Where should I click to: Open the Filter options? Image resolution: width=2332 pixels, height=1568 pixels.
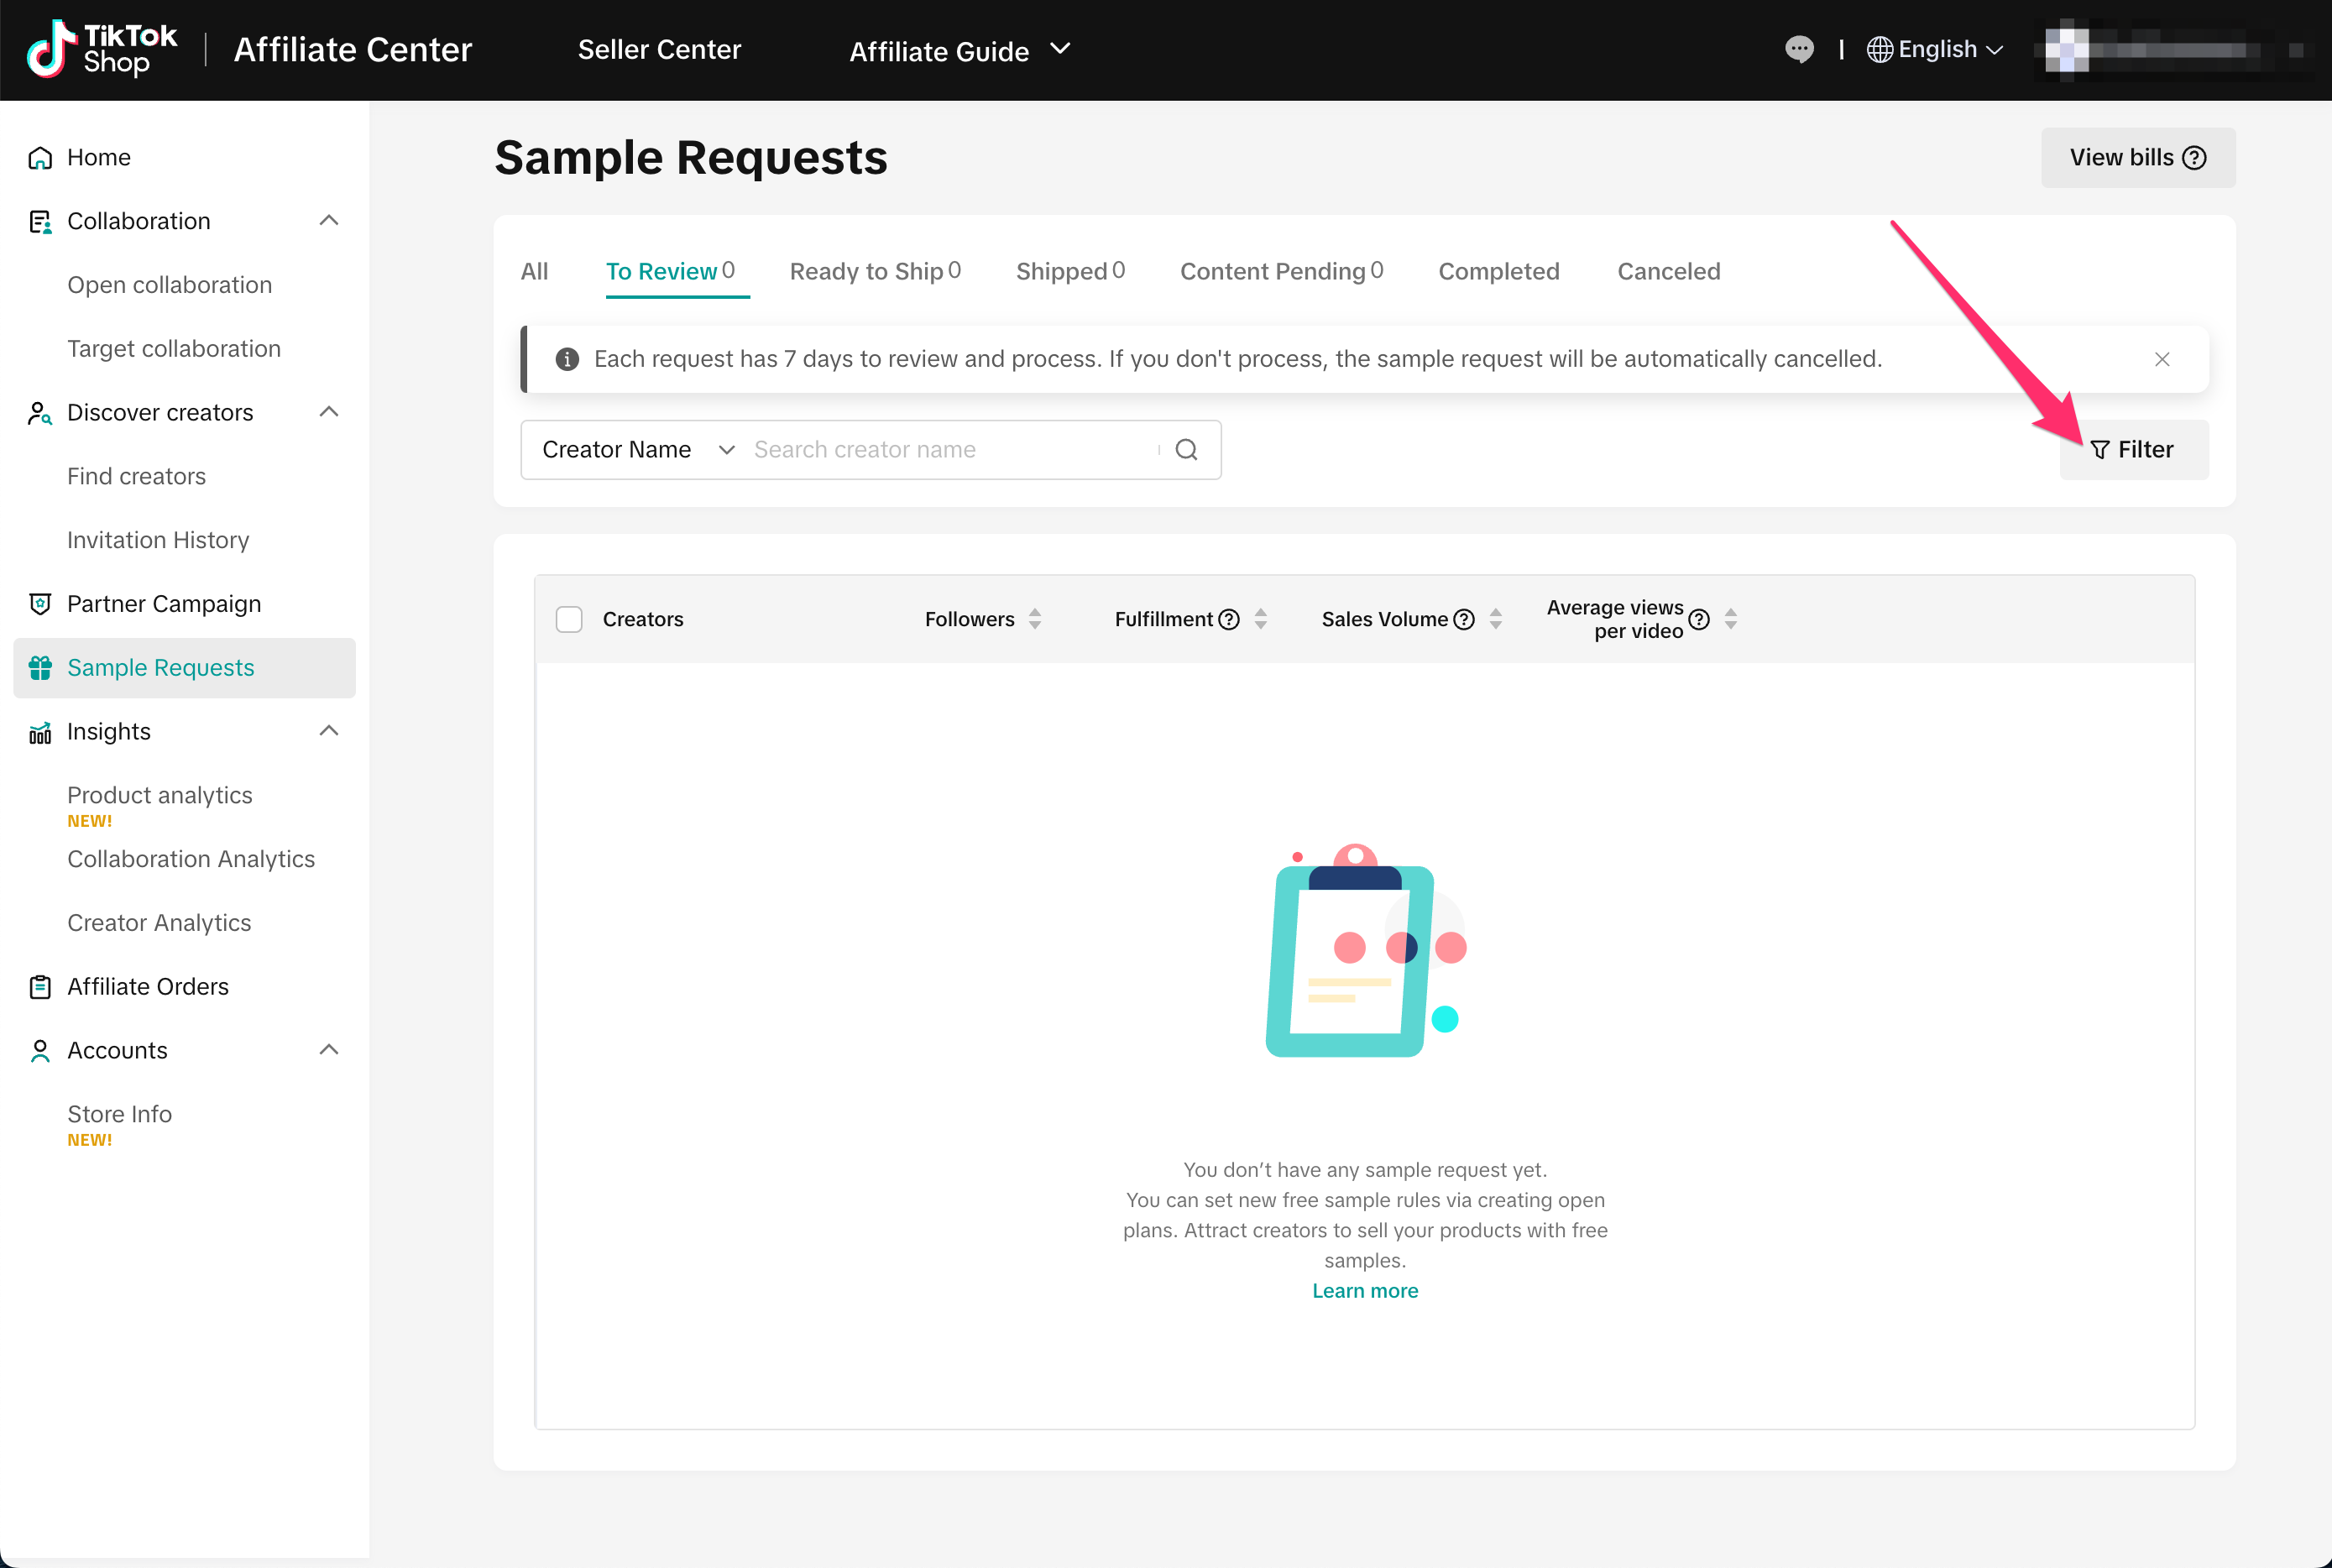click(2133, 450)
